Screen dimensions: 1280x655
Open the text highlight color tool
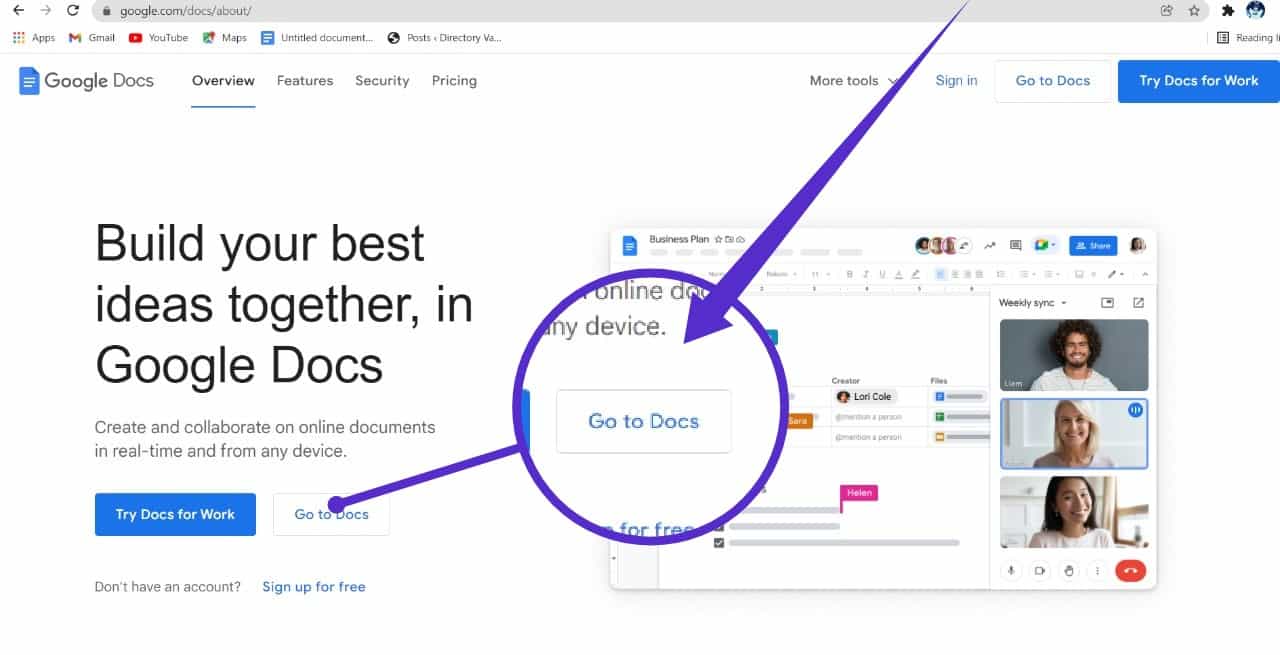[x=916, y=274]
